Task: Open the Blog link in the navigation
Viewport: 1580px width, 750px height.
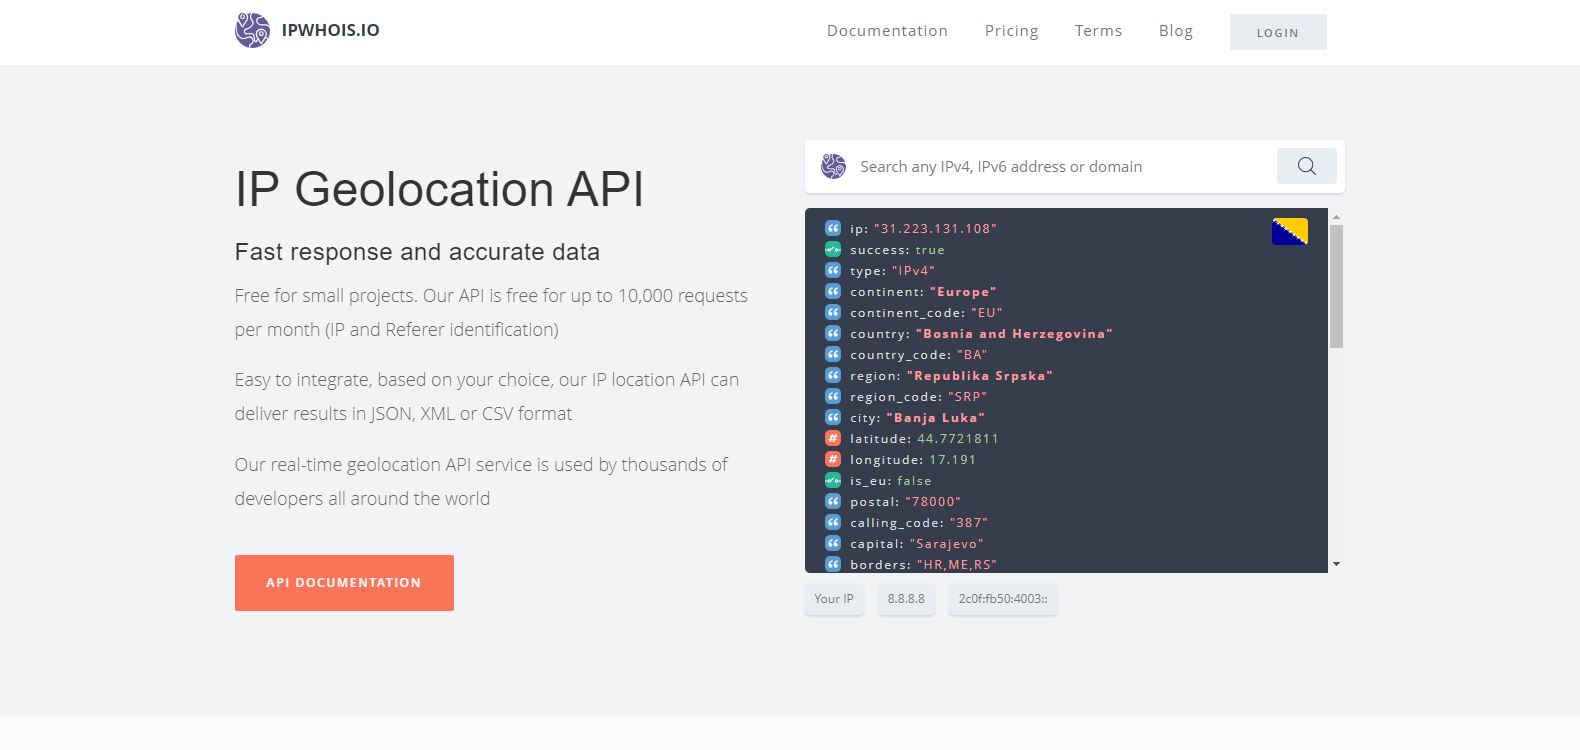Action: (x=1176, y=31)
